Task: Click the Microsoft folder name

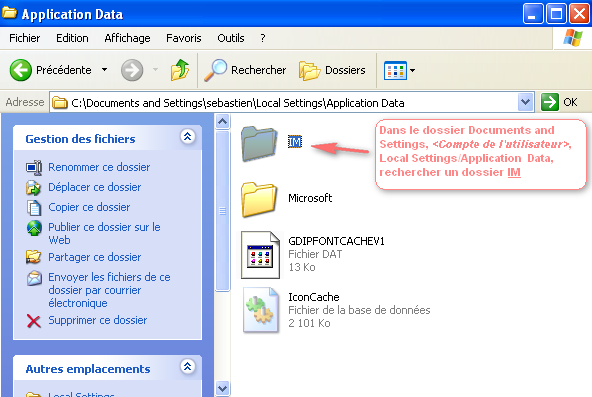Action: click(310, 198)
